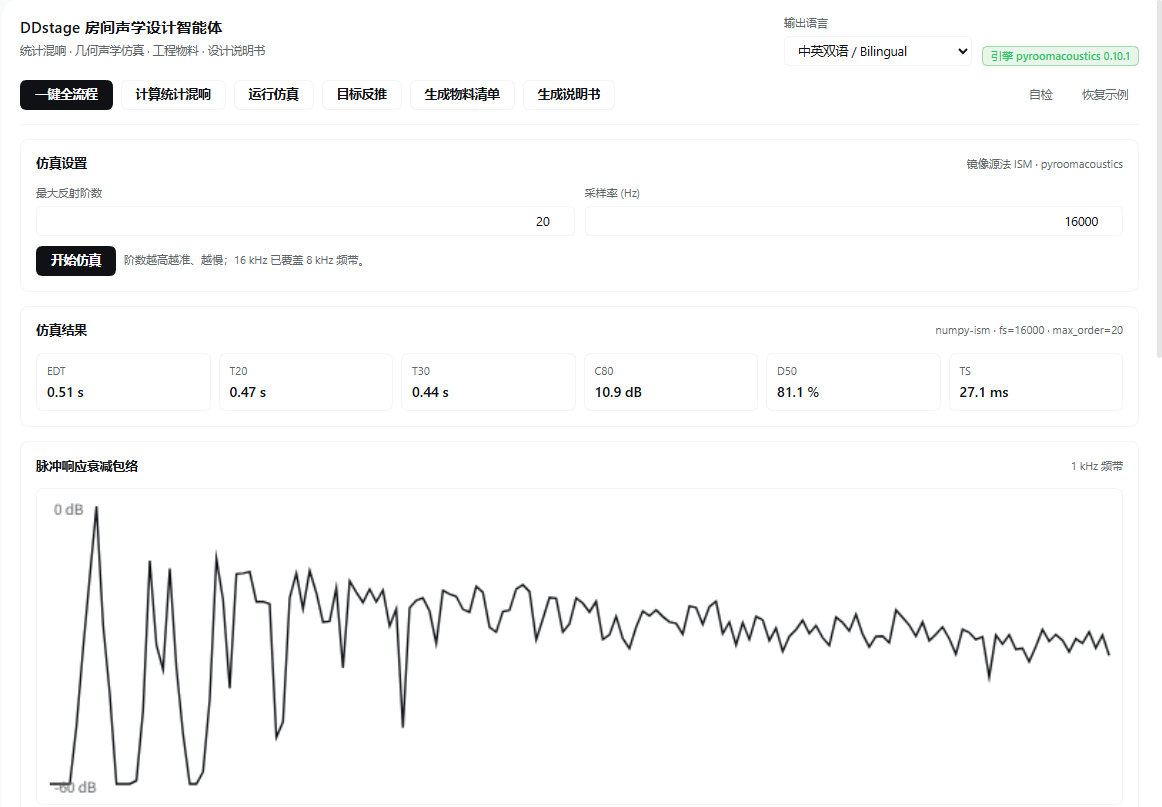1162x807 pixels.
Task: Click the 1 kHz 频带 label
Action: click(1097, 466)
